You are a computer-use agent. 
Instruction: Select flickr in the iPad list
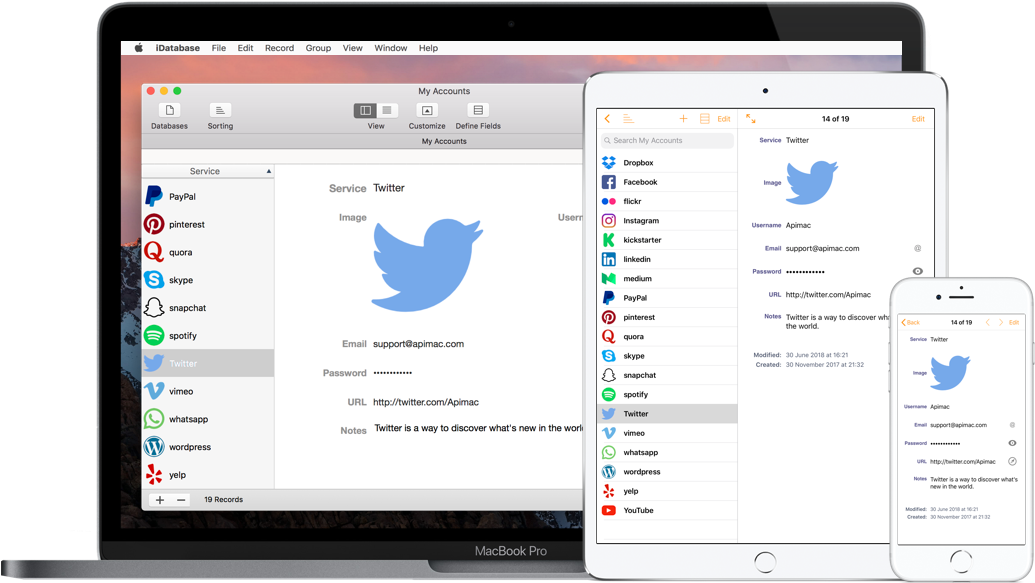667,201
